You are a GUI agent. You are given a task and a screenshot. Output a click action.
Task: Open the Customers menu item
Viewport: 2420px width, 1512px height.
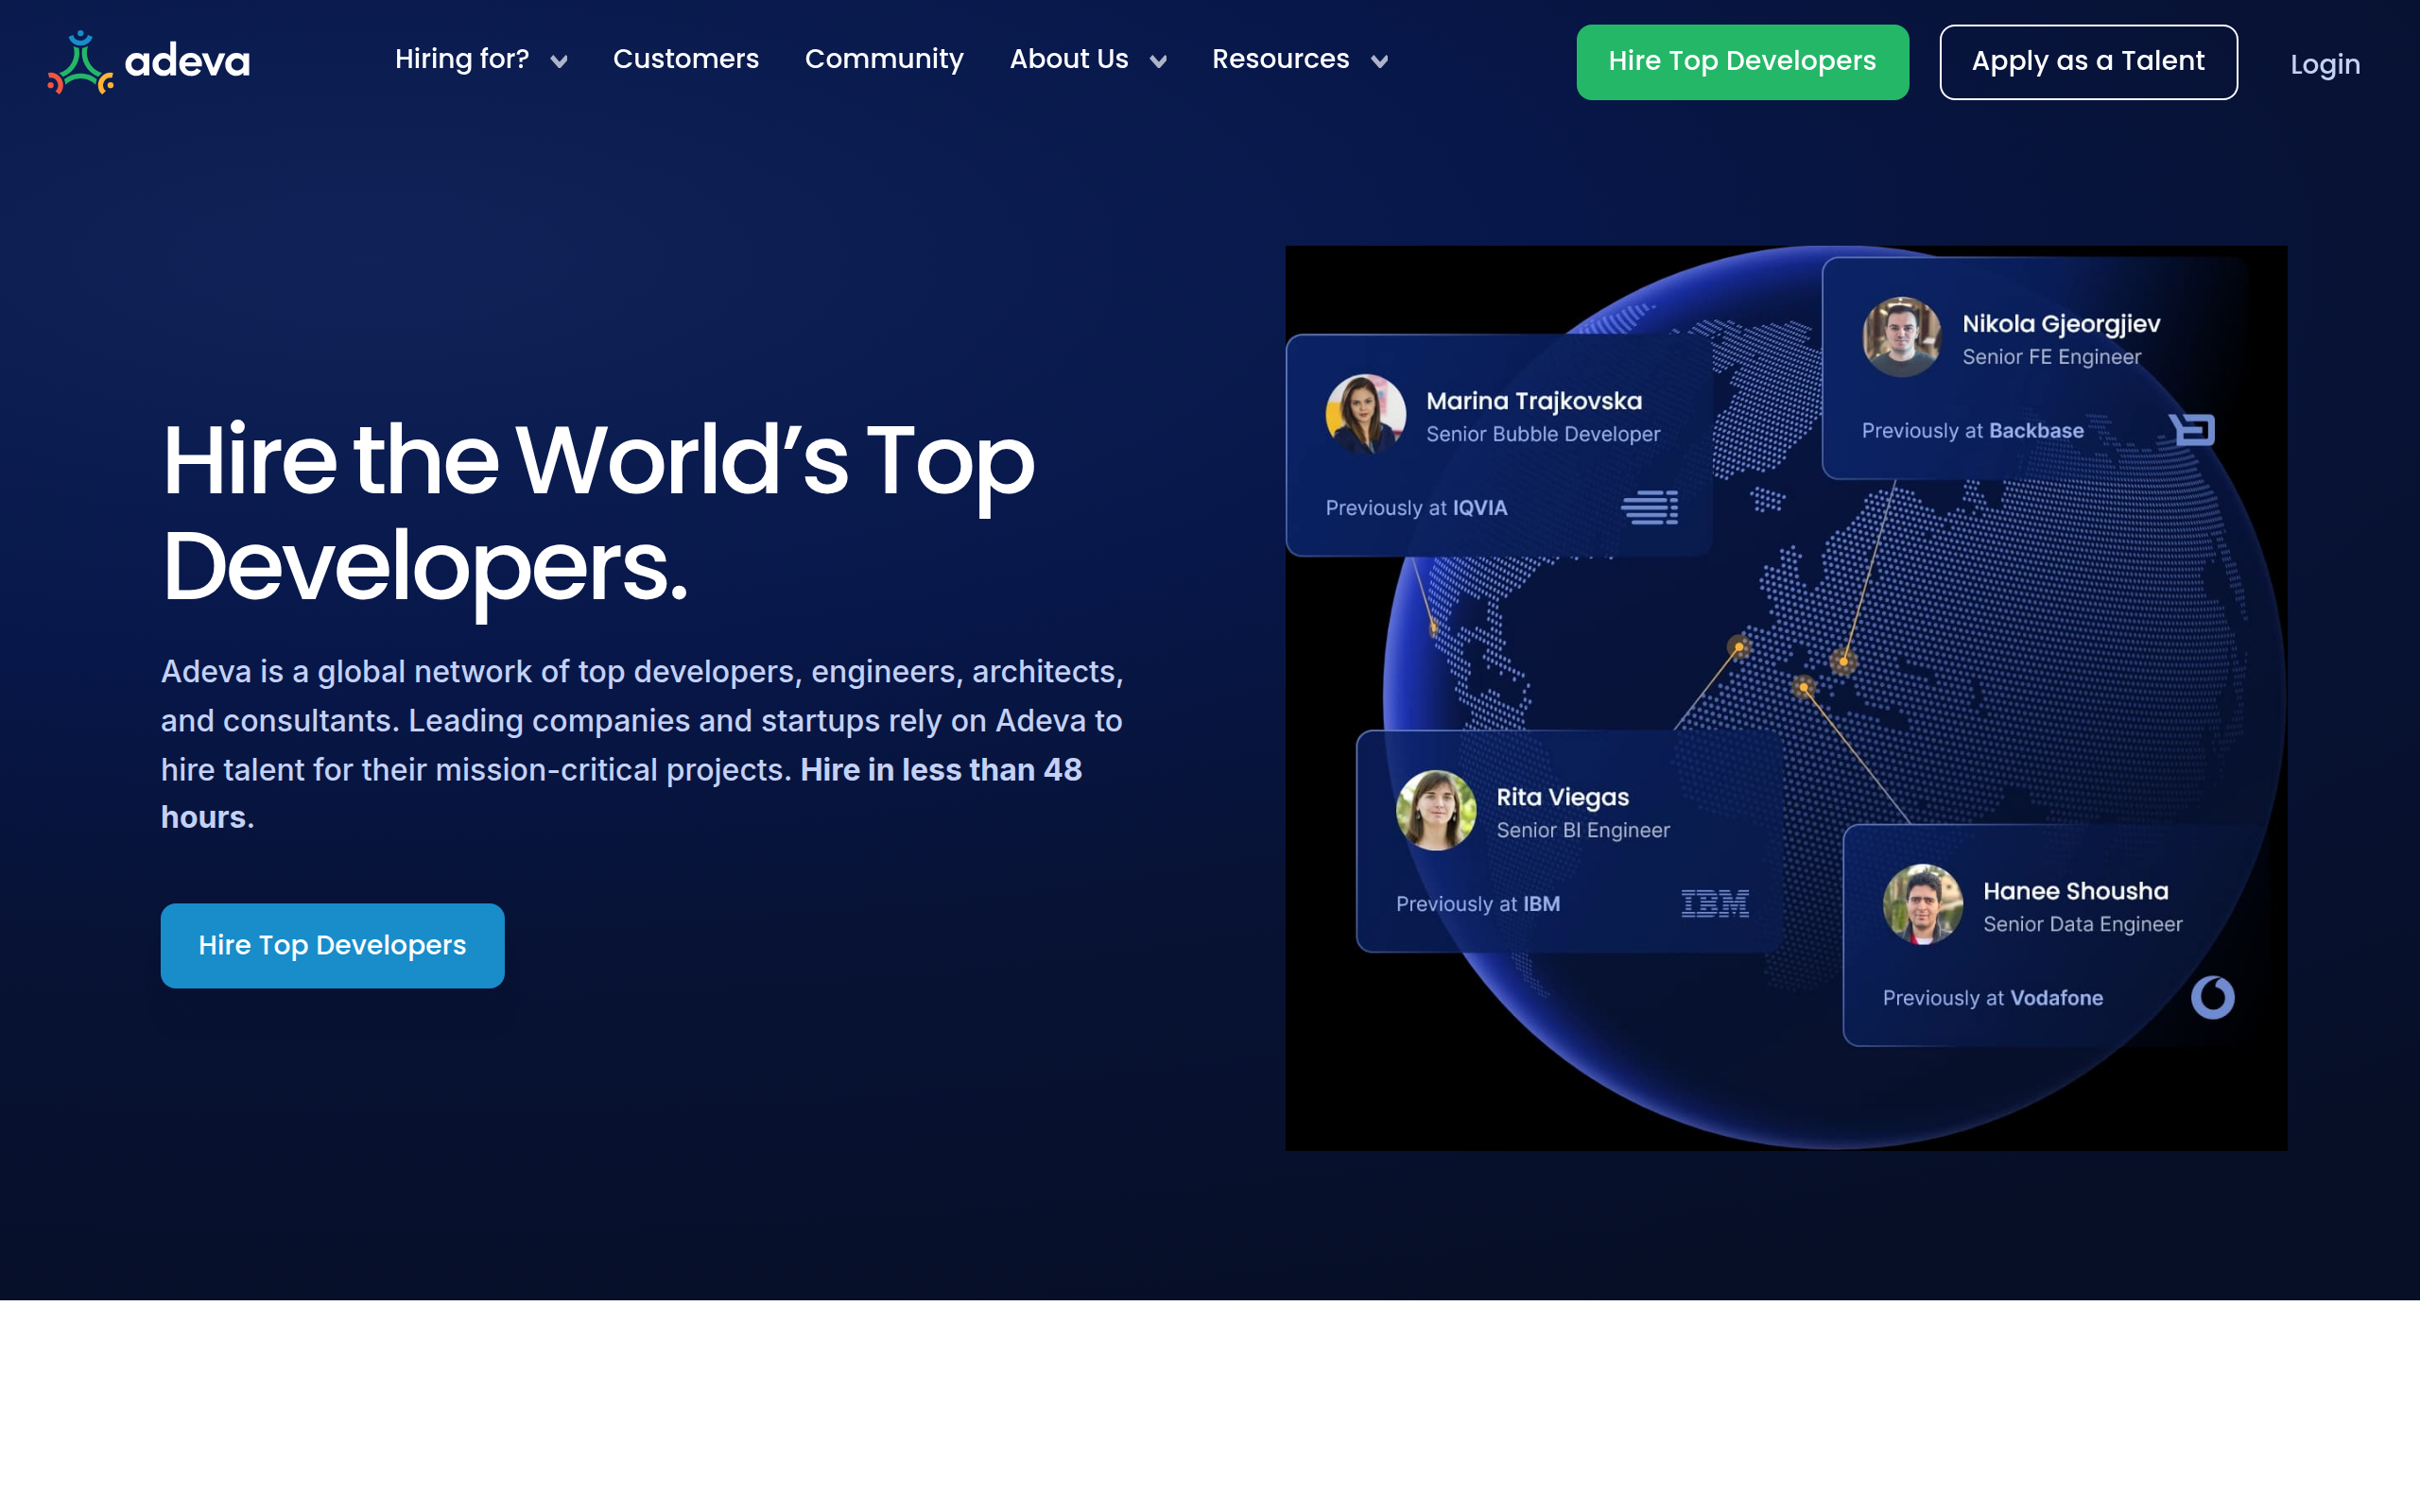tap(685, 60)
